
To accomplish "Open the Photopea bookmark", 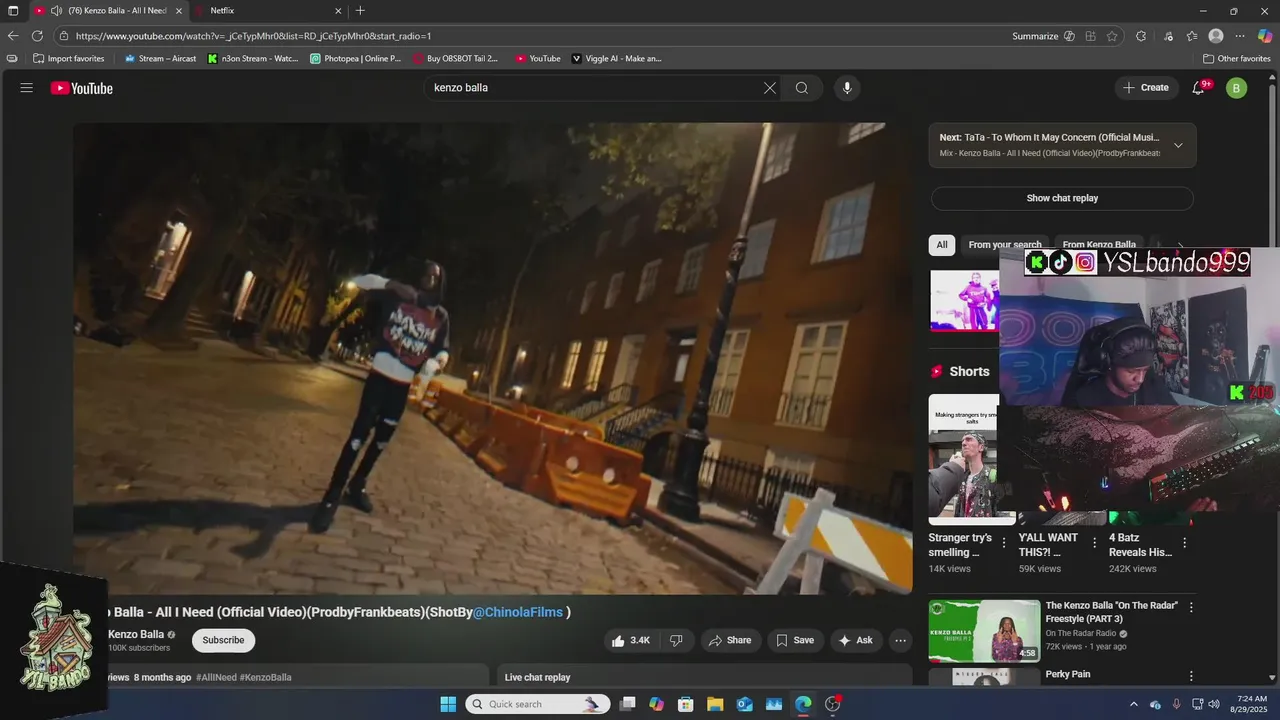I will [x=356, y=59].
